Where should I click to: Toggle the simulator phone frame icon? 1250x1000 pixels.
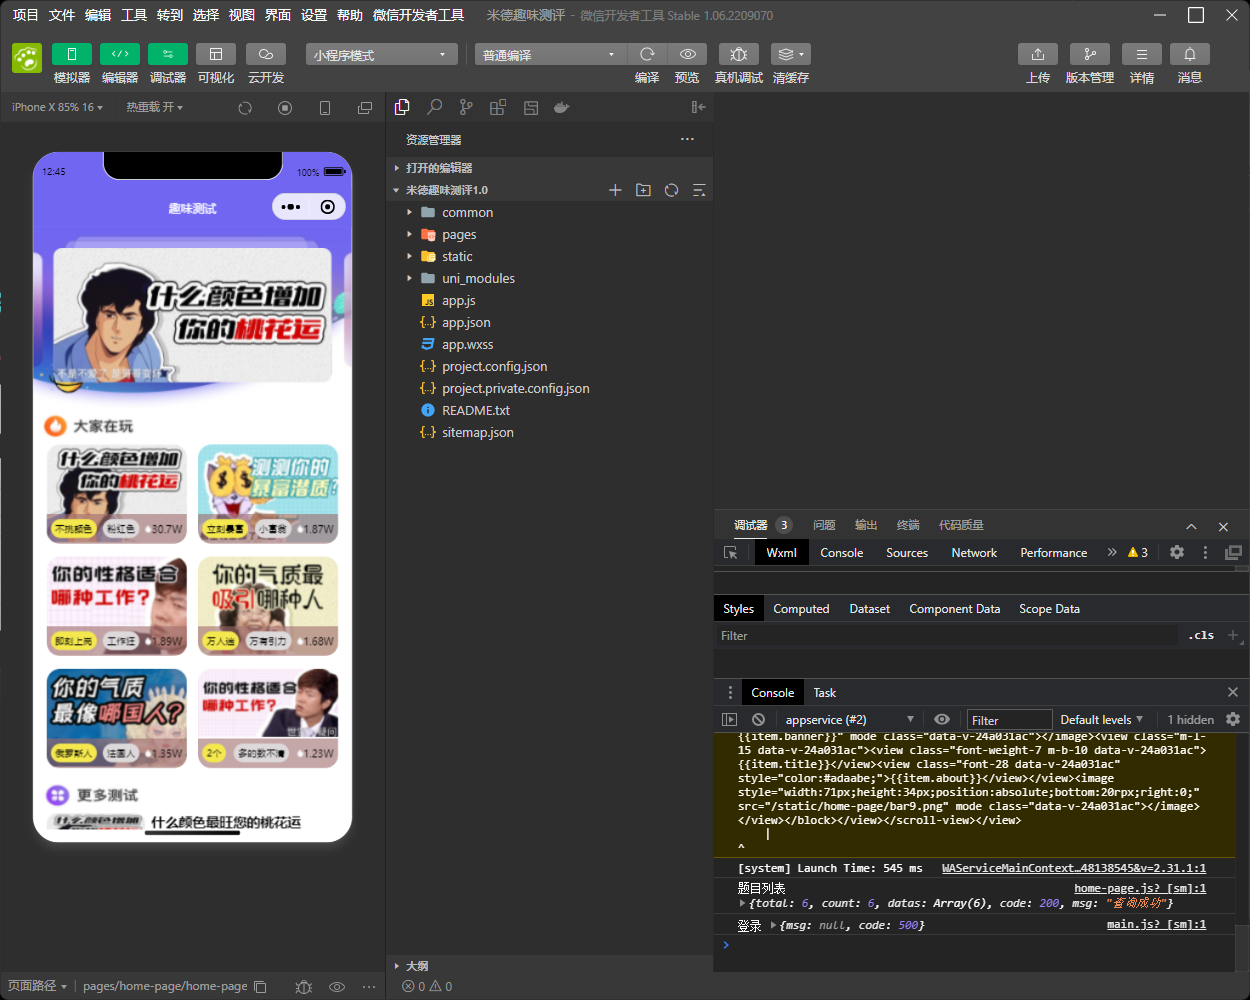[325, 108]
